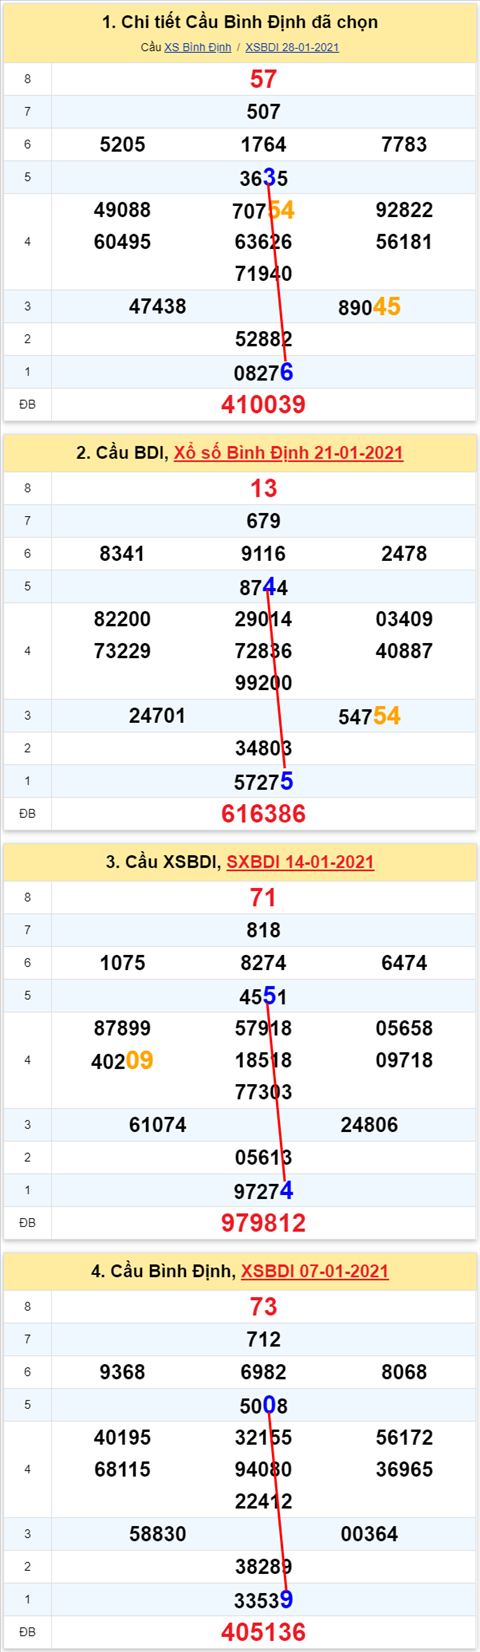Open the XS Bình Định link
The width and height of the screenshot is (480, 1652).
coord(197,47)
